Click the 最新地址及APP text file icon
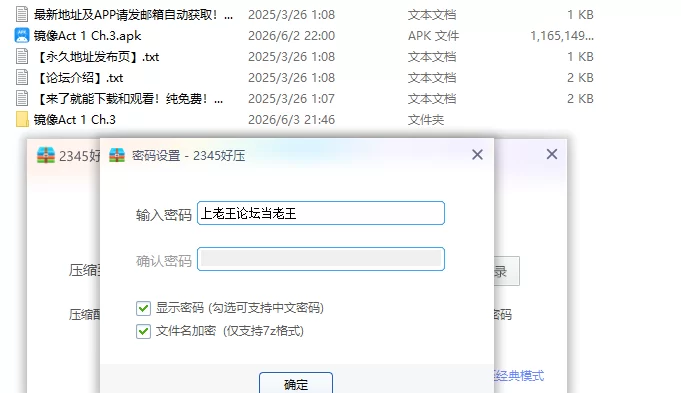681x393 pixels. click(x=22, y=14)
